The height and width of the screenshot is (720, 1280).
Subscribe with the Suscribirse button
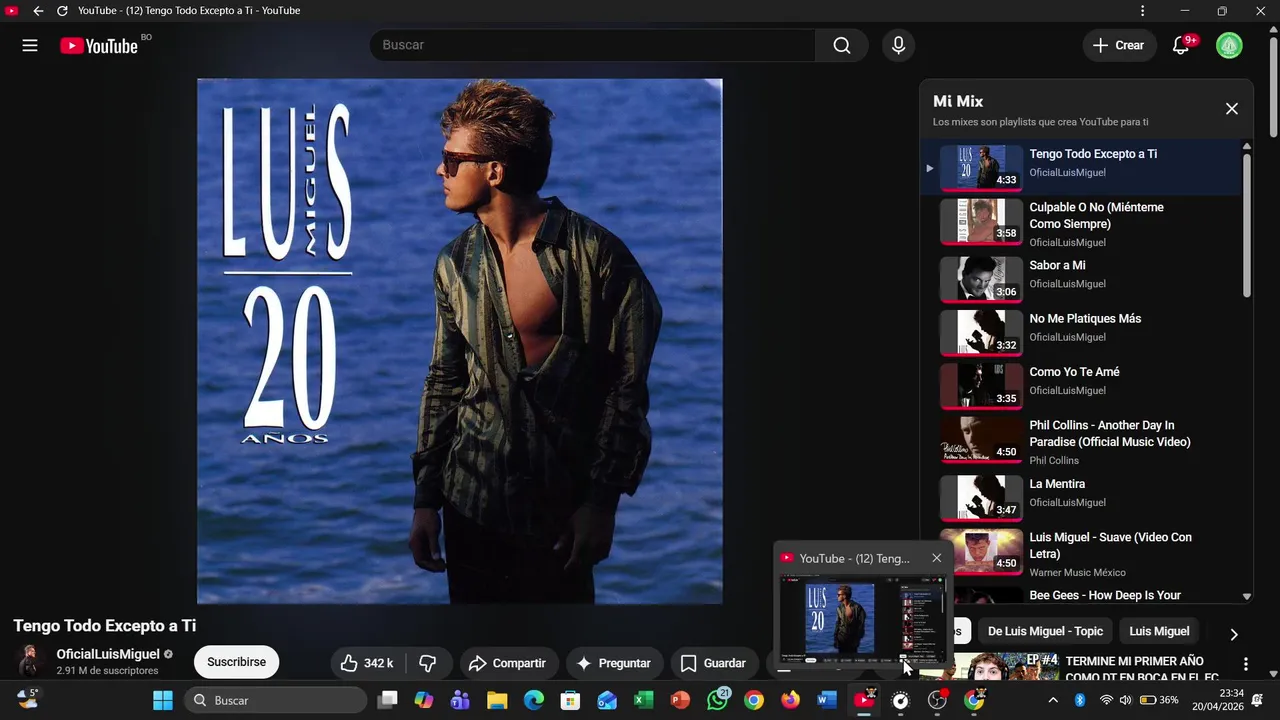[236, 662]
